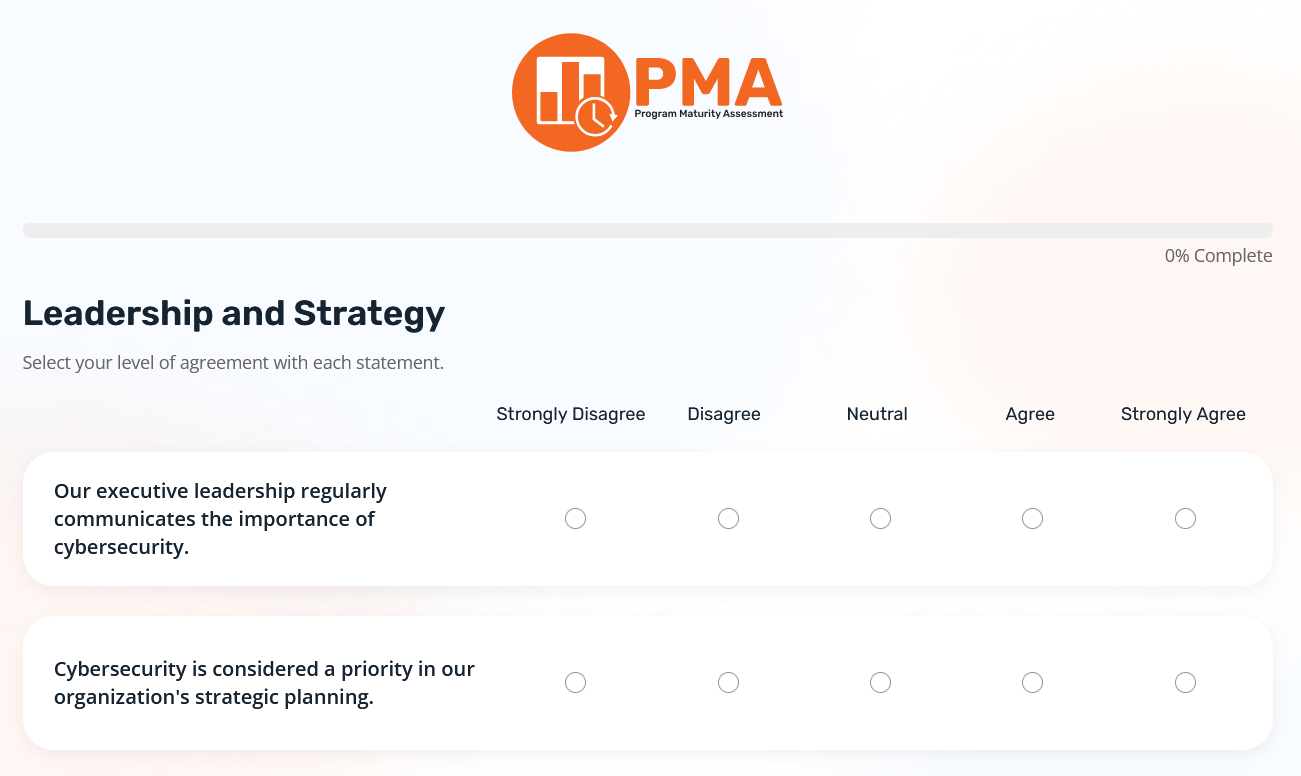Select Strongly Disagree for the strategic planning statement
Screen dimensions: 1301x776
(x=575, y=682)
